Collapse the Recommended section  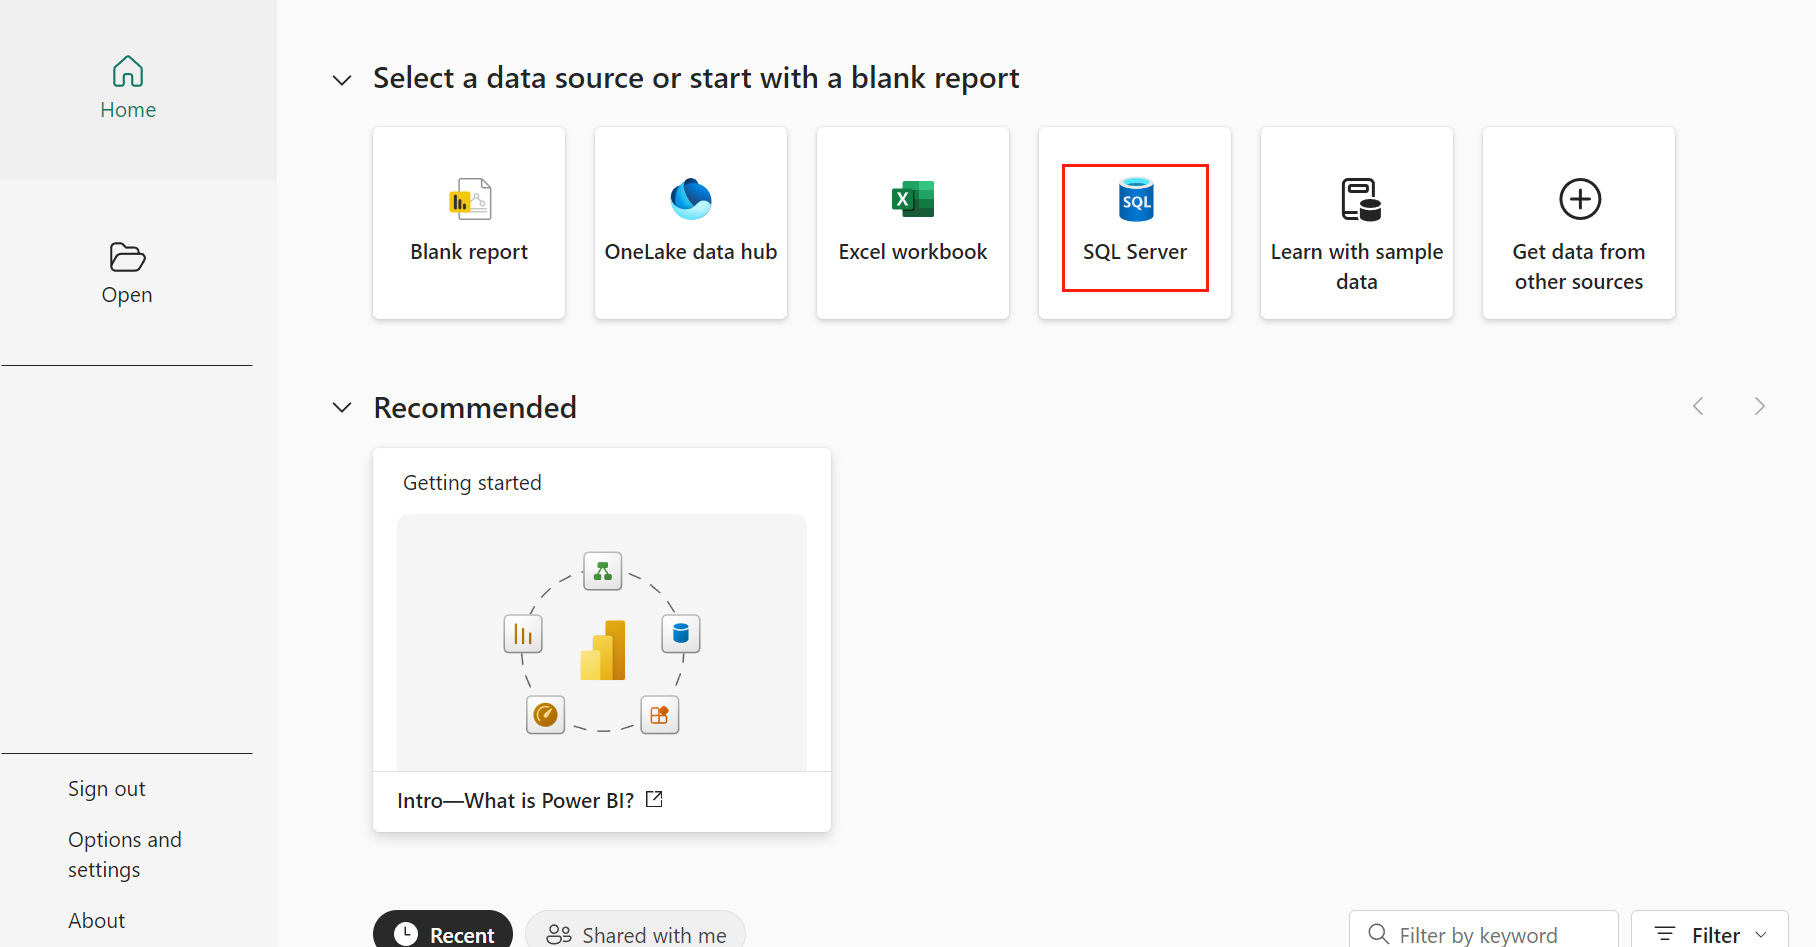pos(341,407)
